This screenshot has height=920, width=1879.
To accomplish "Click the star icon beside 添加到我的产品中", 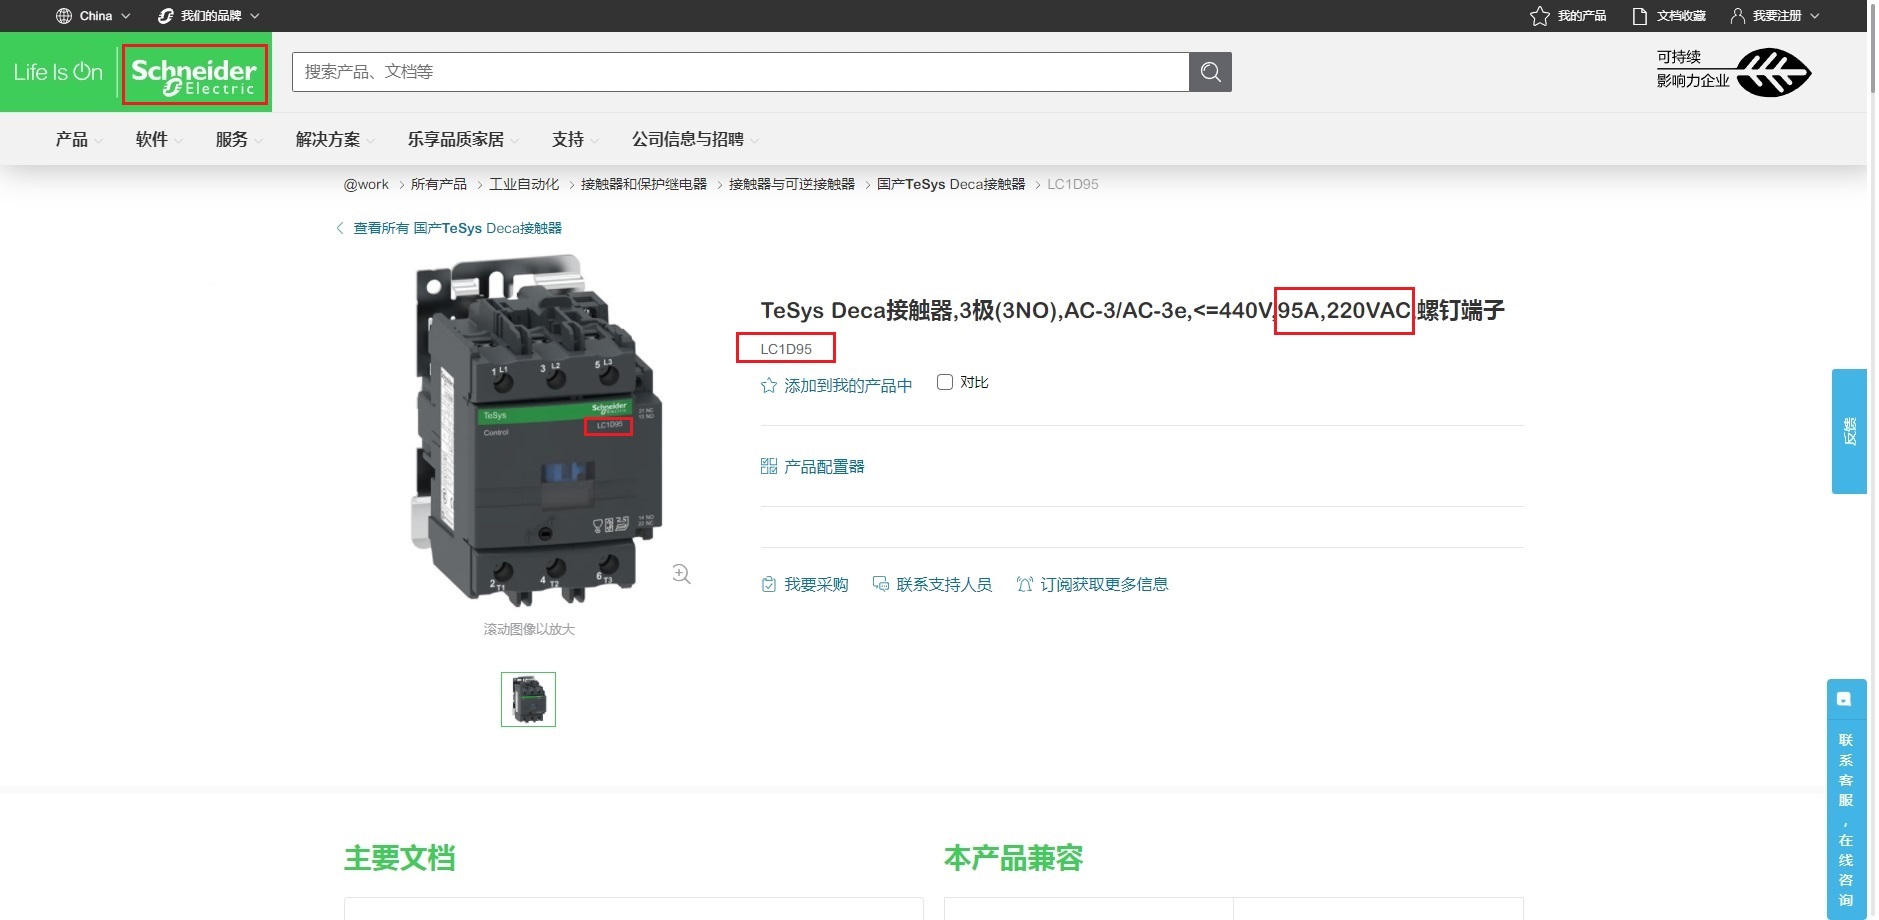I will pyautogui.click(x=769, y=385).
